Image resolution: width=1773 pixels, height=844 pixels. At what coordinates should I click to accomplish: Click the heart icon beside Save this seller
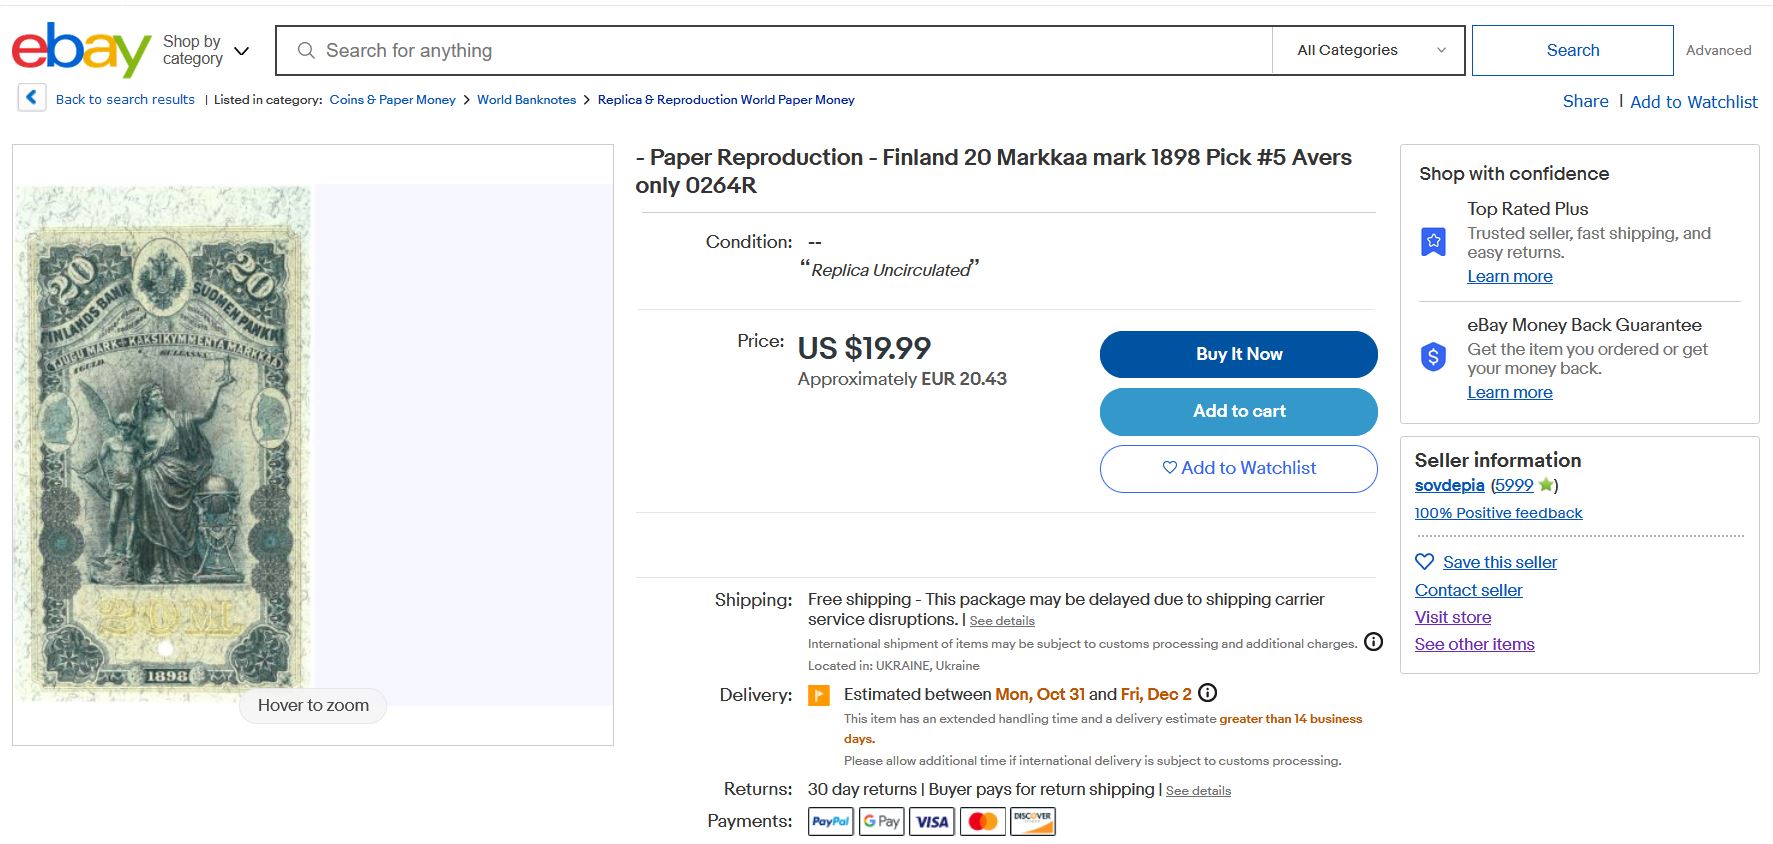[1425, 562]
